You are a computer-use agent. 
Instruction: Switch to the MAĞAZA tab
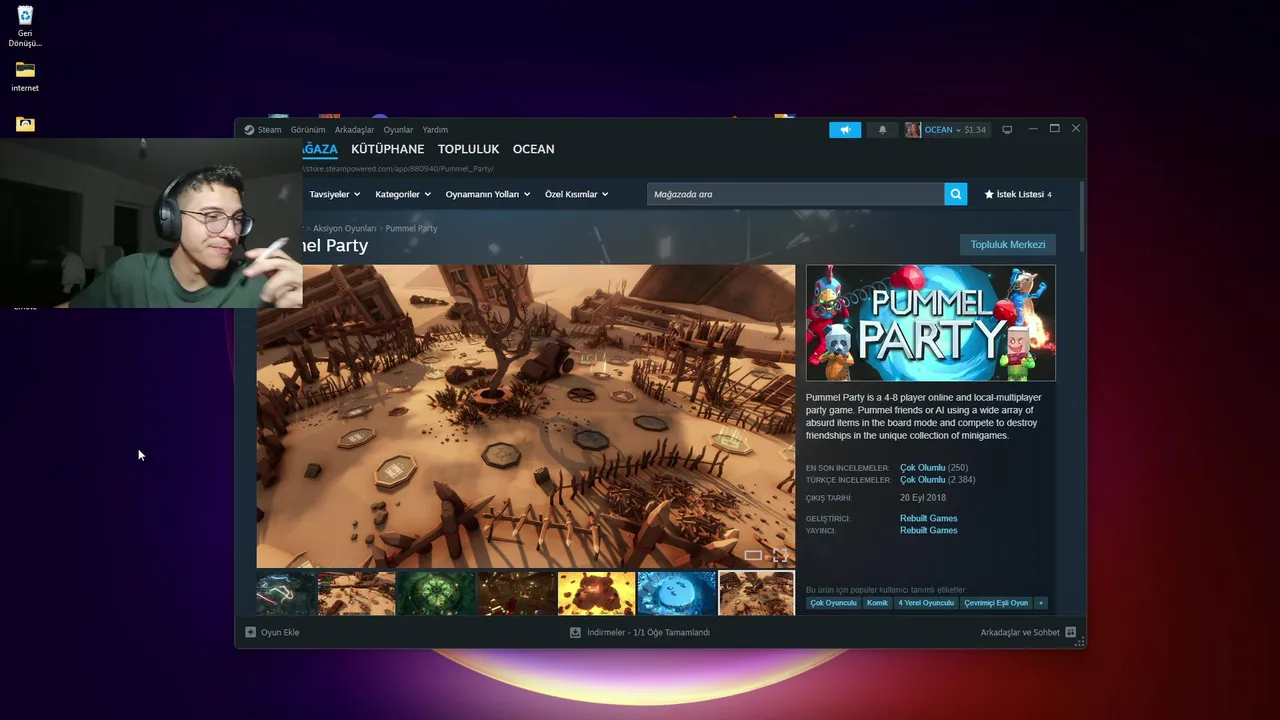pos(319,149)
